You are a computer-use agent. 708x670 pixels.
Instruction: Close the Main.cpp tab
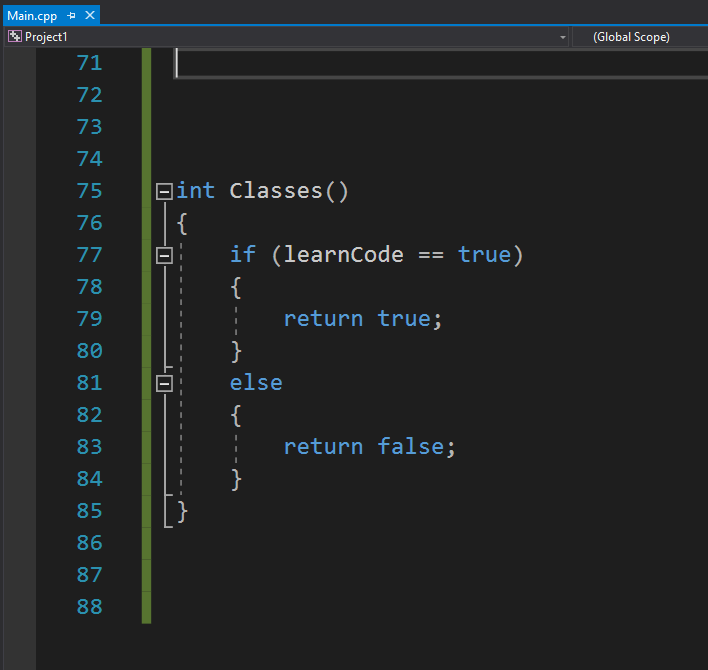[90, 16]
